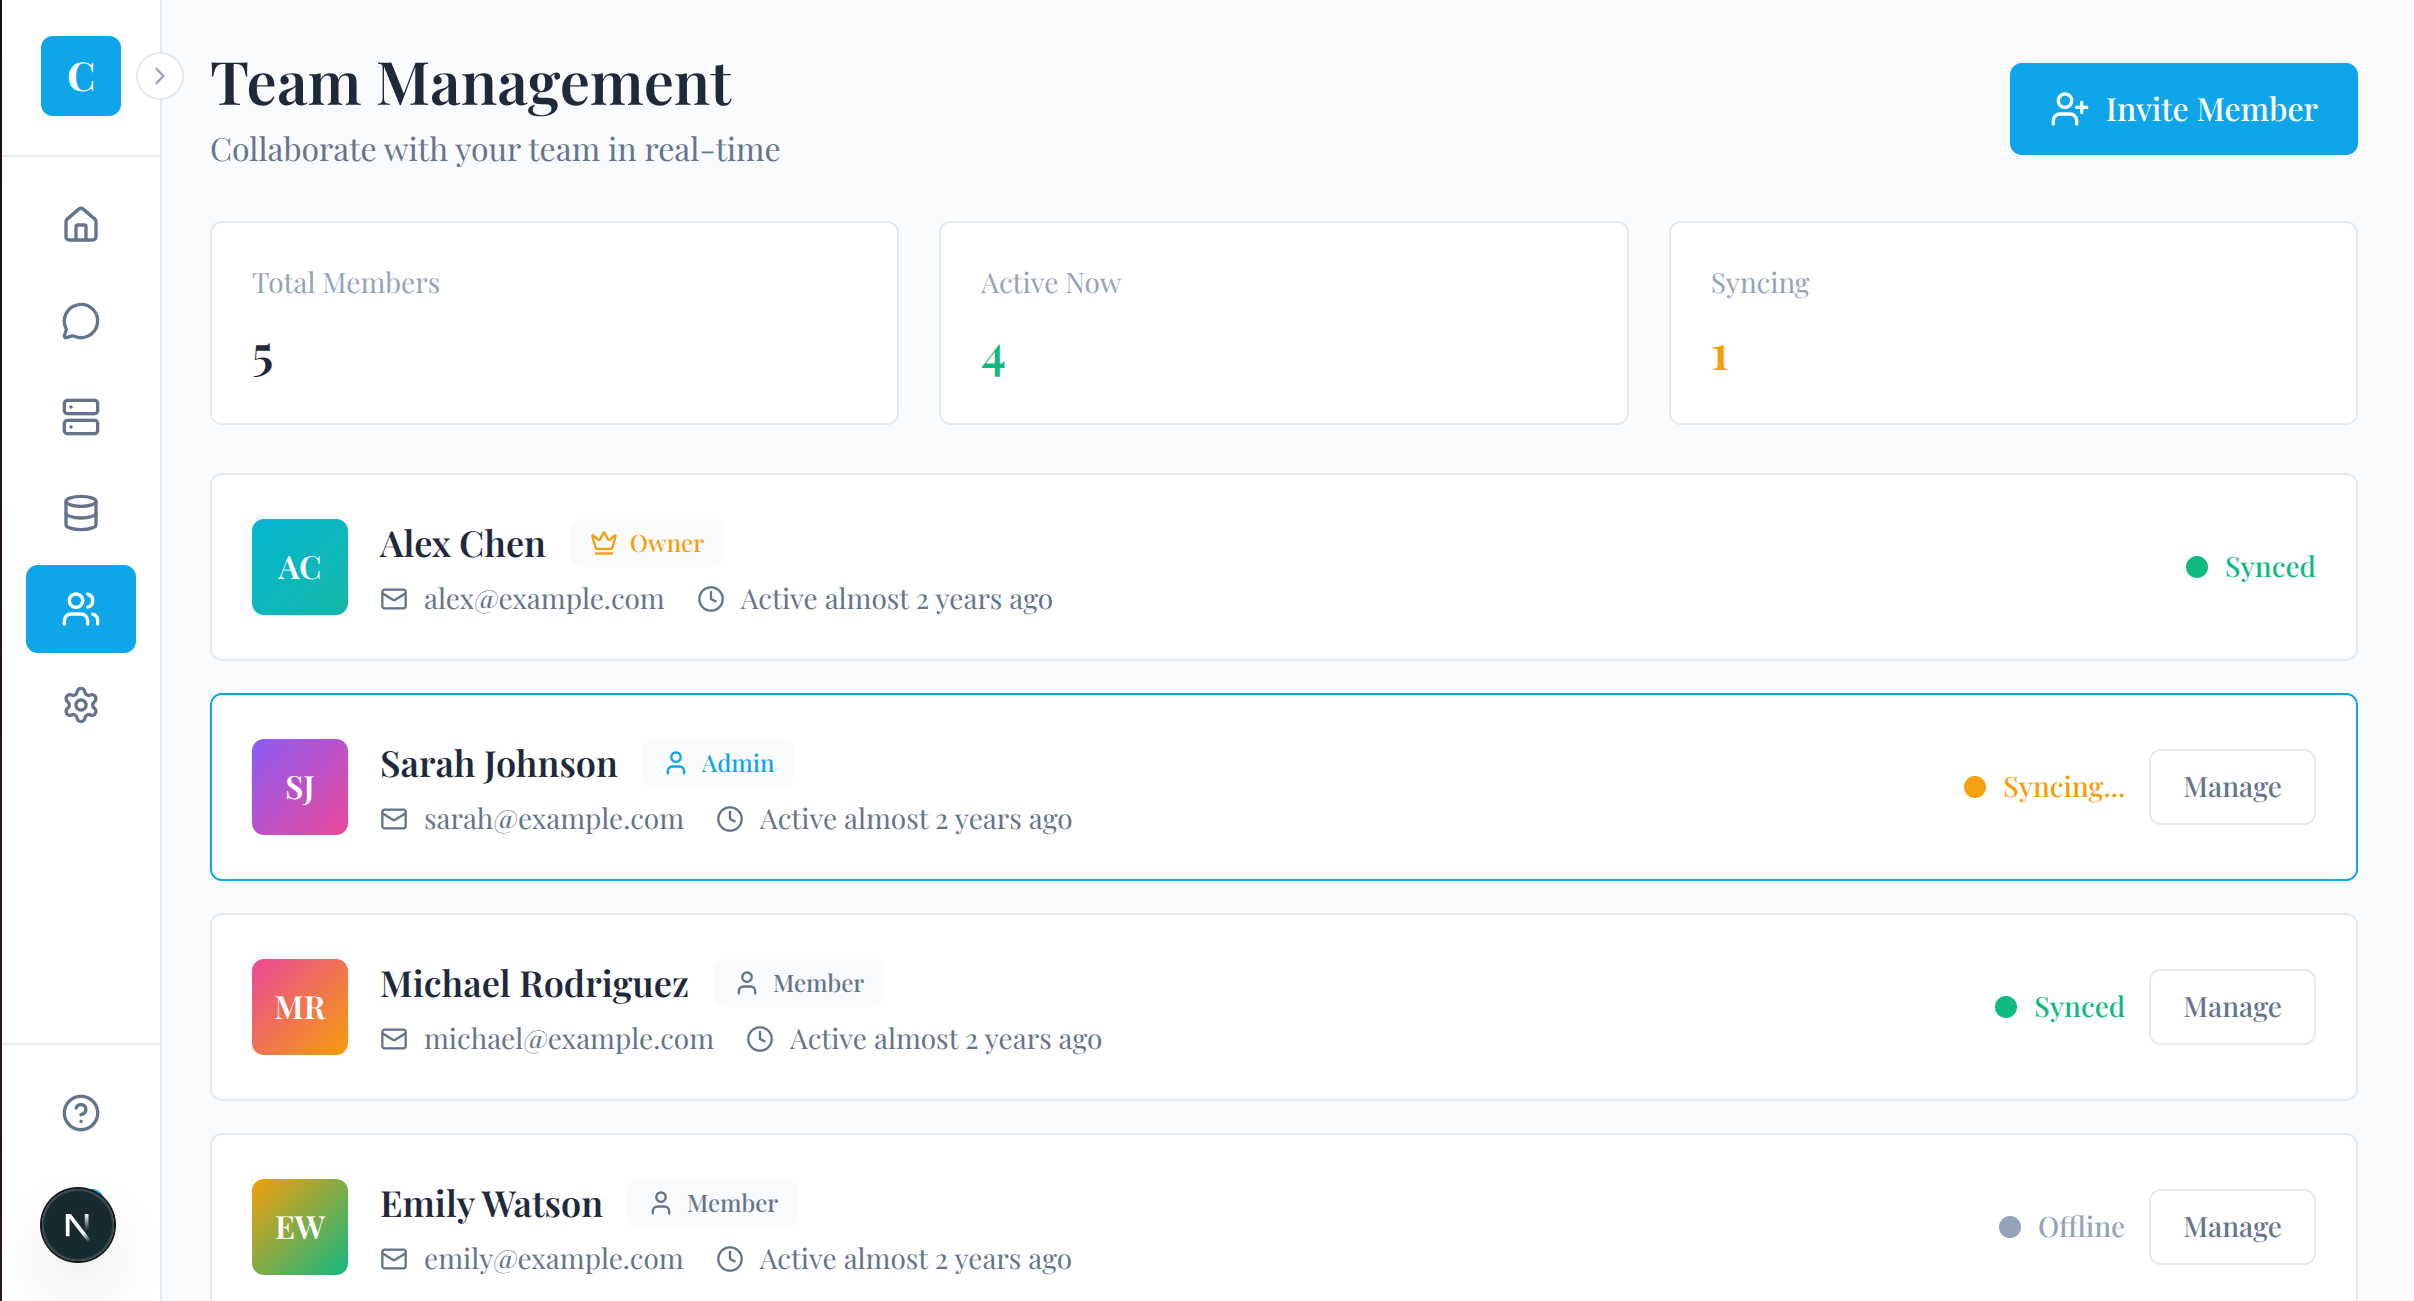Open the database cylinder sidebar icon

81,513
